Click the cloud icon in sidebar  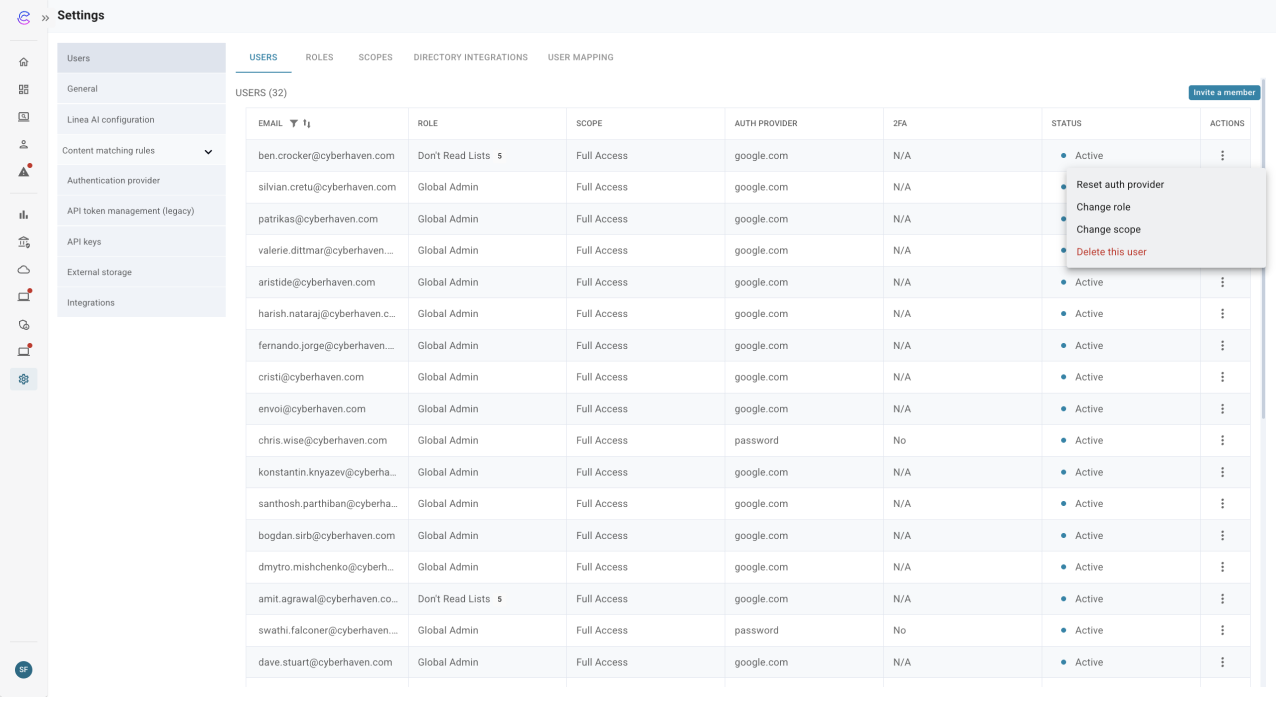pyautogui.click(x=24, y=269)
